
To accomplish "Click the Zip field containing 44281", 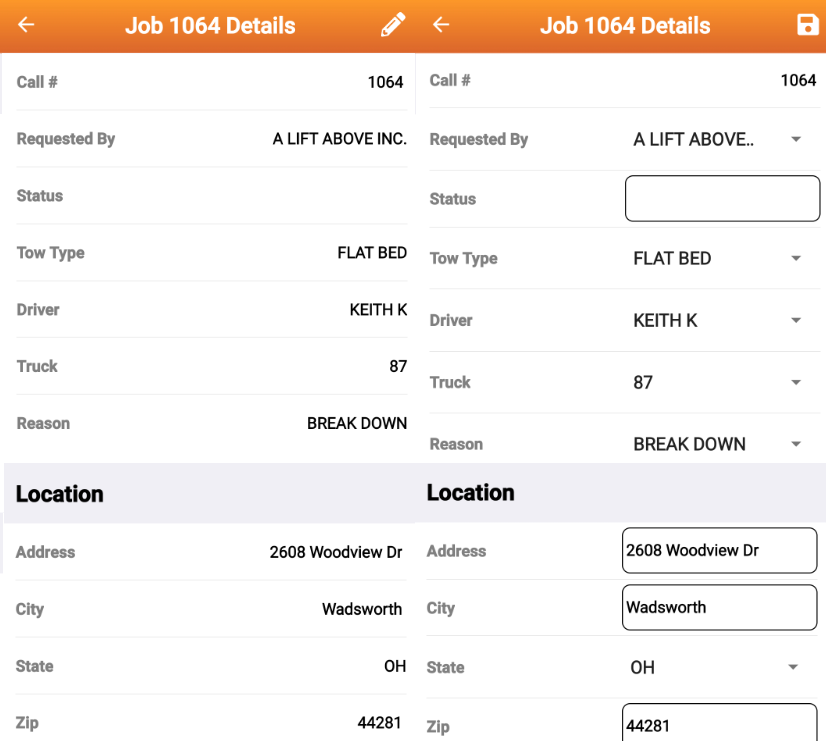I will coord(719,724).
